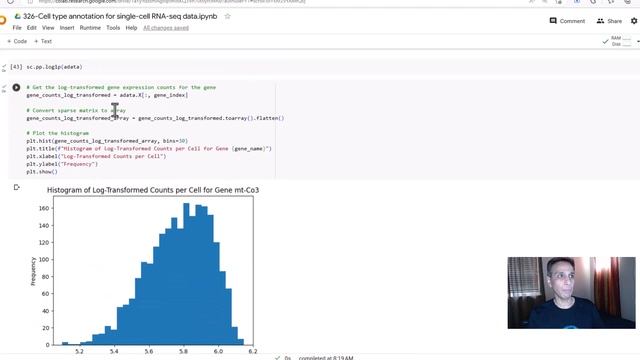Click the Share button
640x360 pixels.
pos(609,21)
